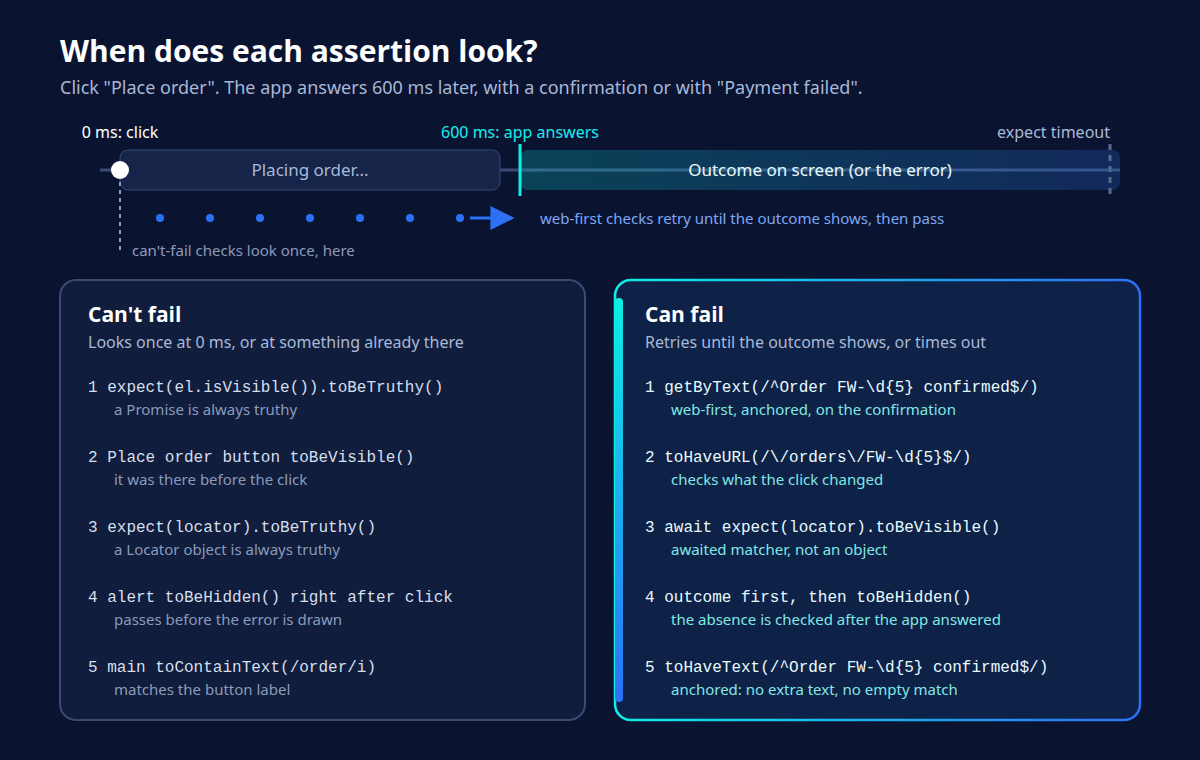Viewport: 1200px width, 760px height.
Task: Click 'Looks once at 0 ms' card subtitle
Action: 276,343
